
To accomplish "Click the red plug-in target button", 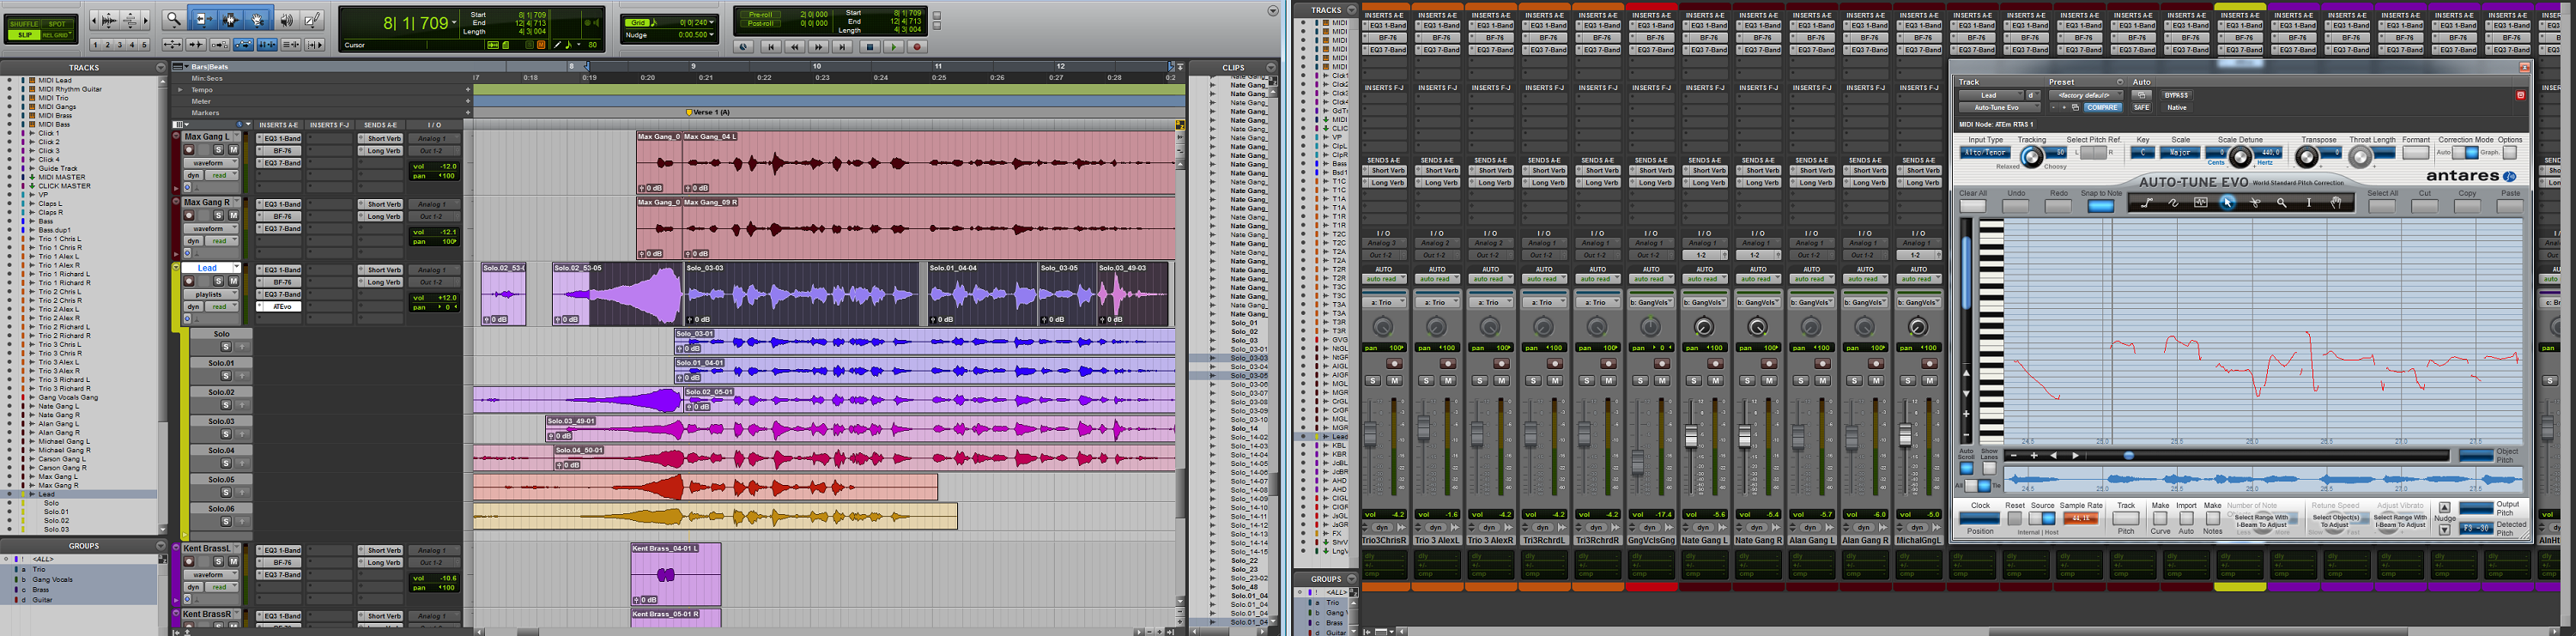I will coord(2520,95).
